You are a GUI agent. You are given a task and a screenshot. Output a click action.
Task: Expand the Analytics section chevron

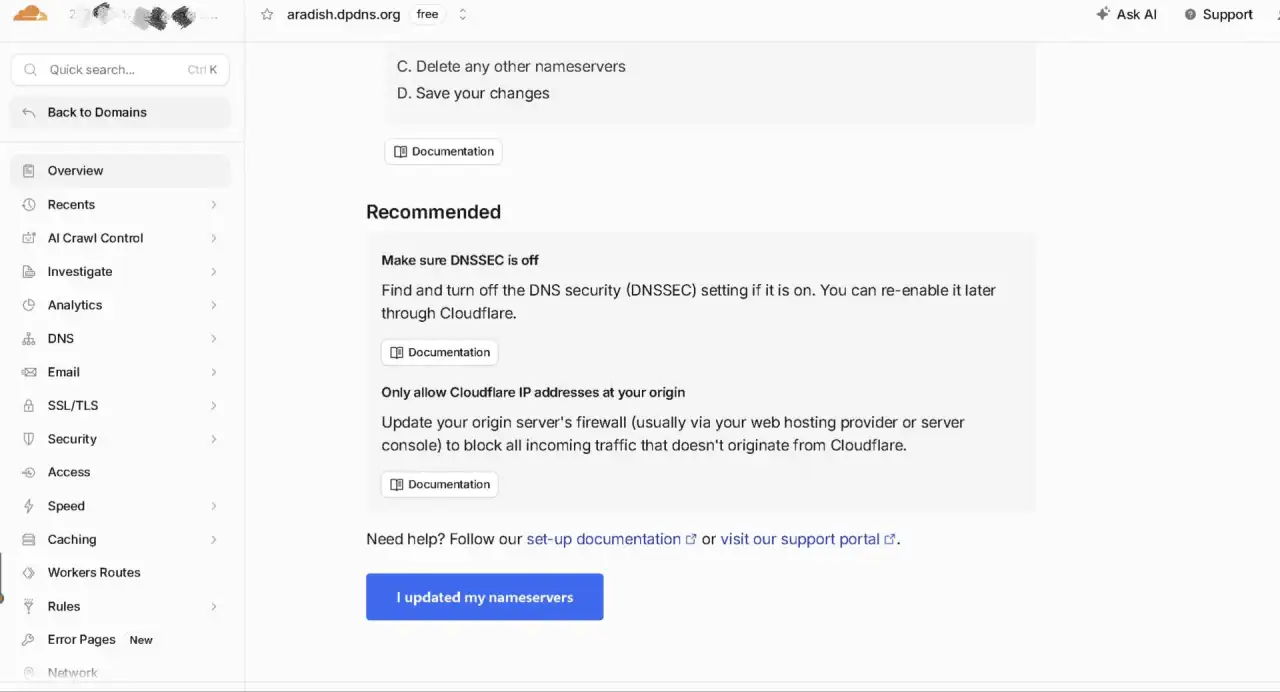coord(214,305)
